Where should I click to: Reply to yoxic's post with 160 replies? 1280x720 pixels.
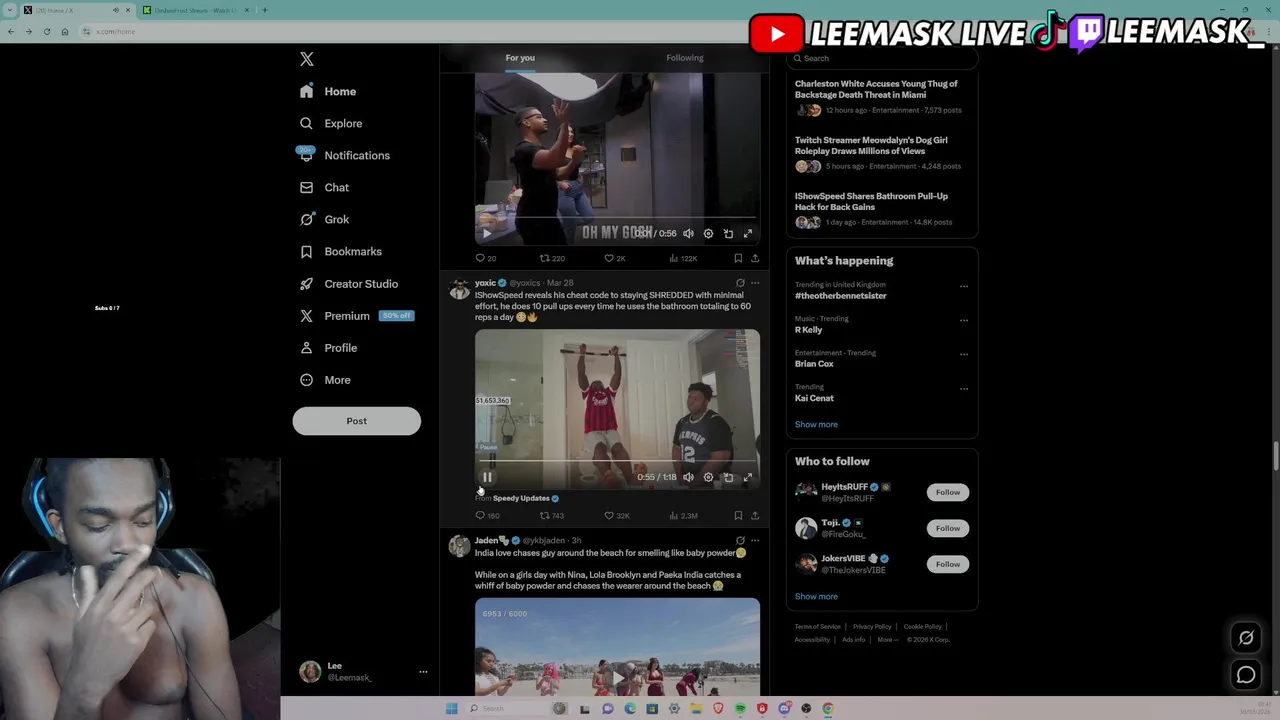487,516
